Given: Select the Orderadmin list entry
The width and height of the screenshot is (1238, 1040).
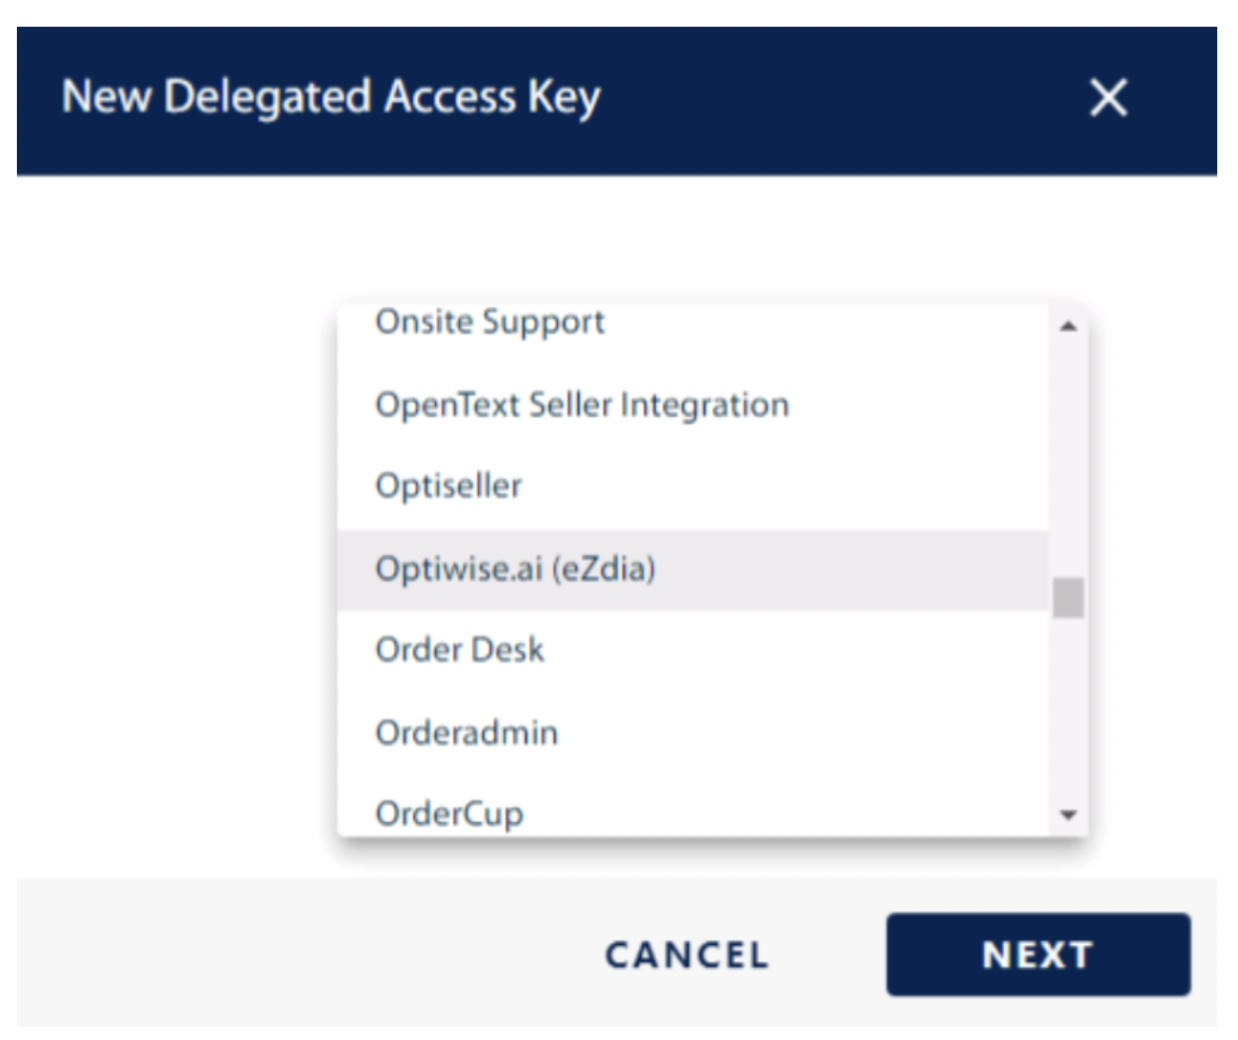Looking at the screenshot, I should point(466,733).
